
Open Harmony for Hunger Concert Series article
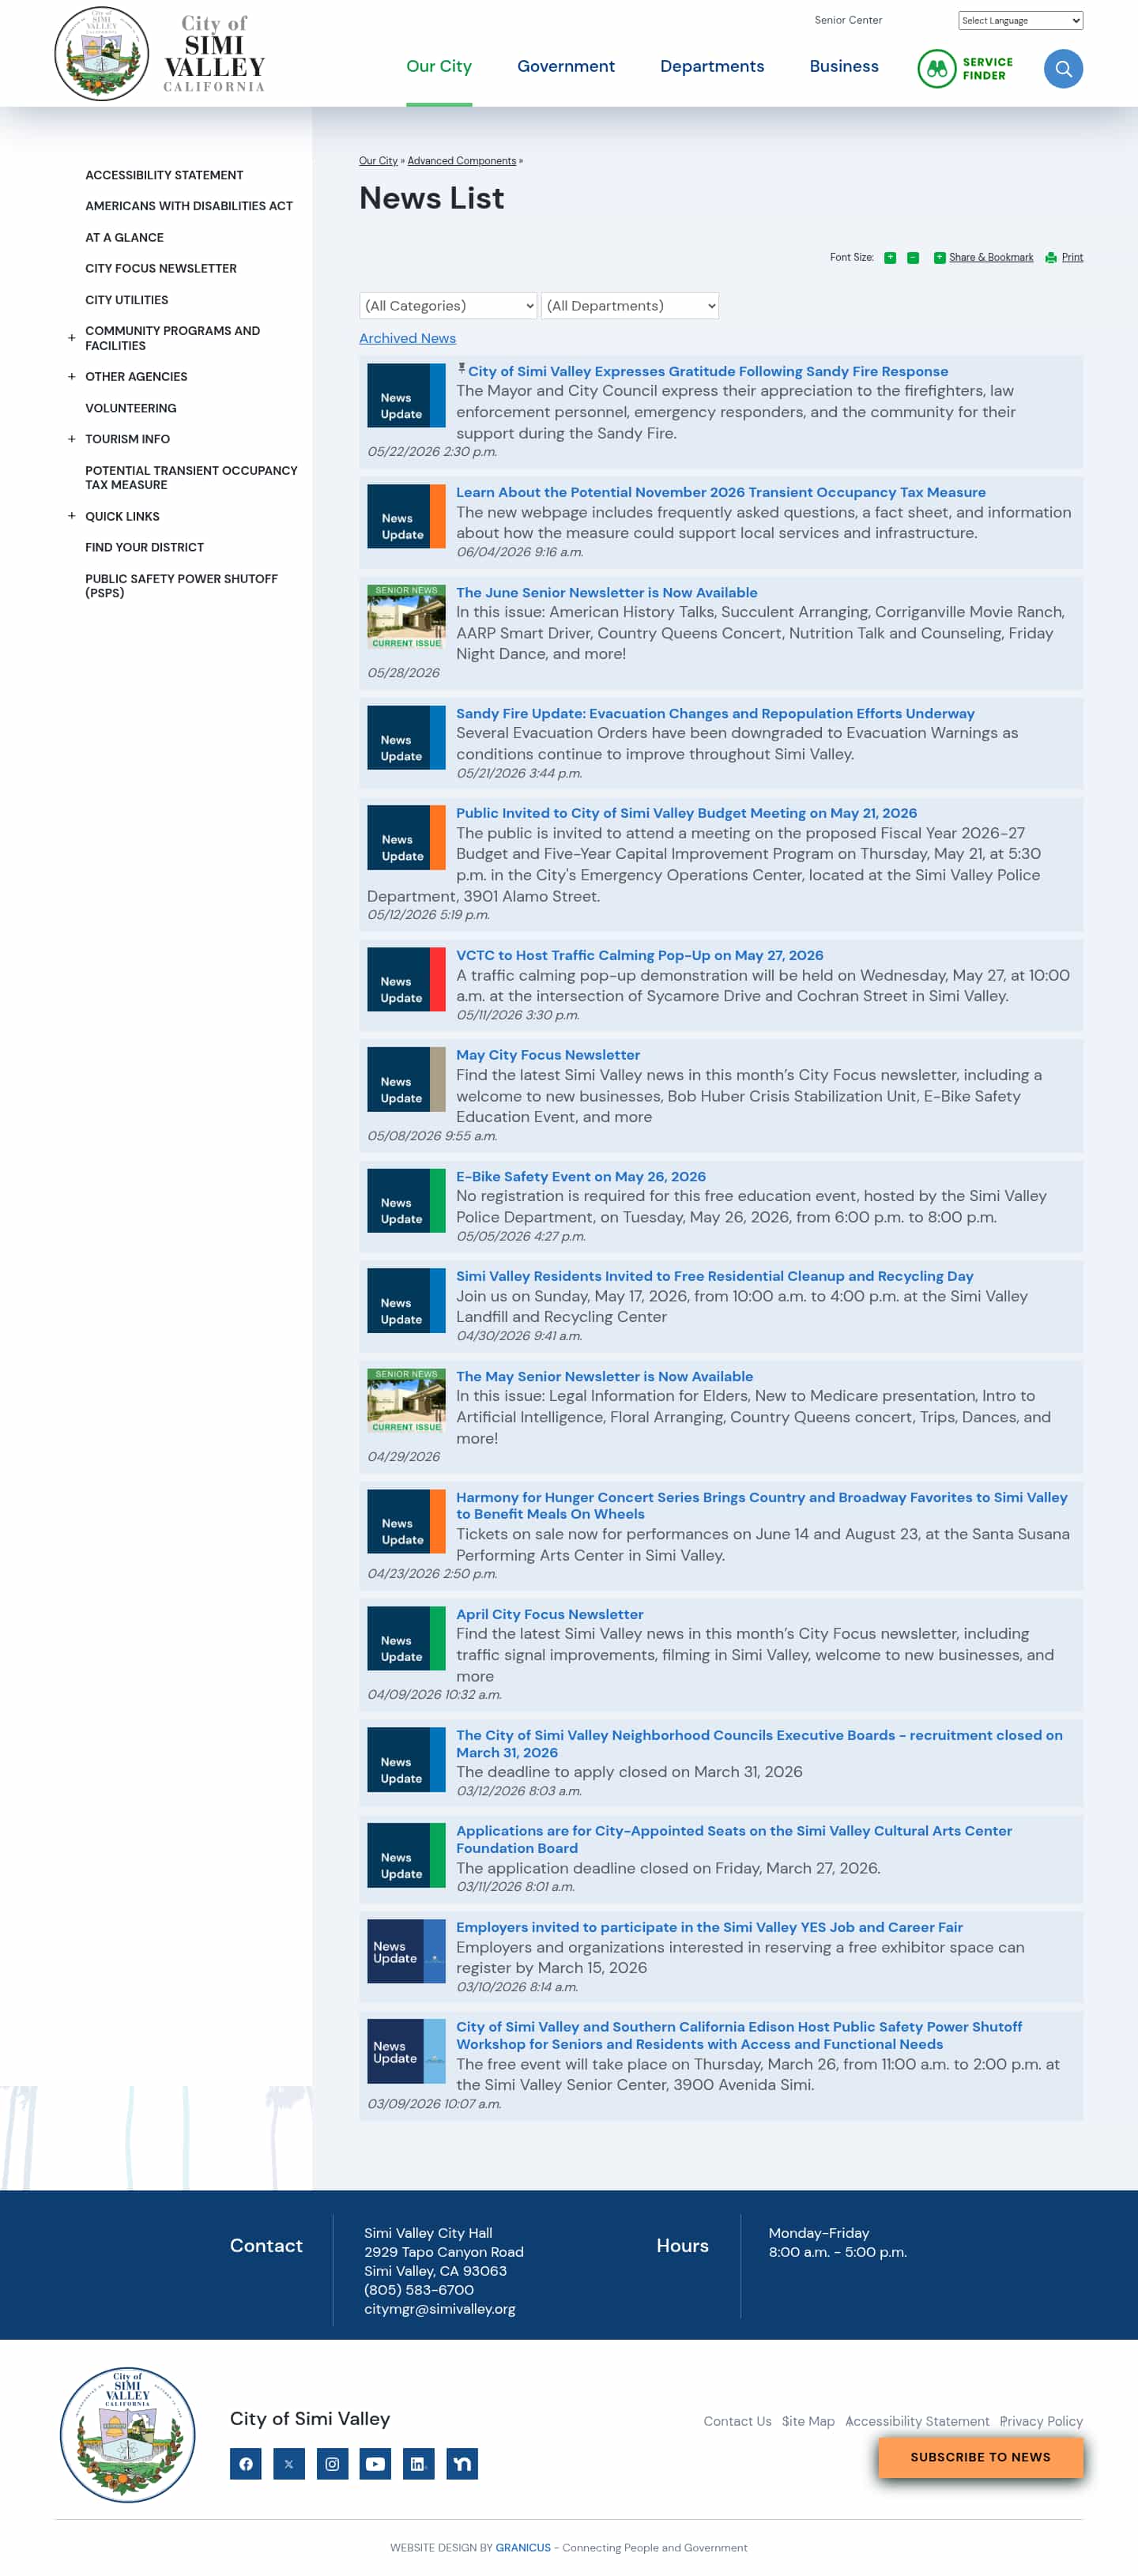762,1506
